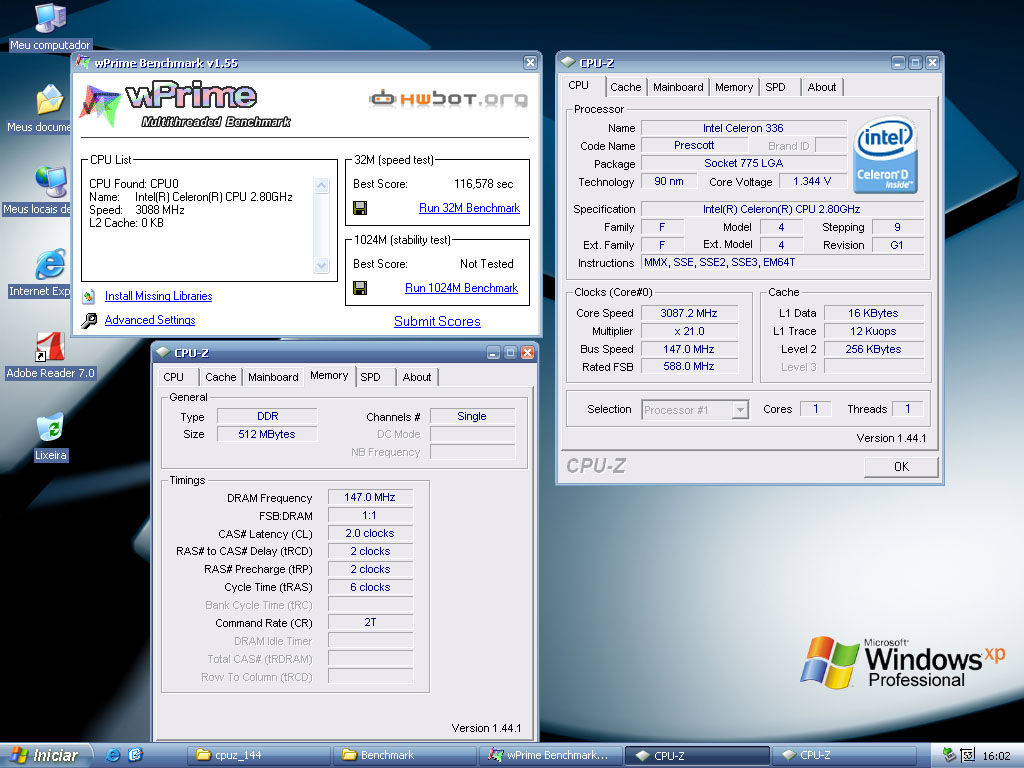Image resolution: width=1024 pixels, height=768 pixels.
Task: Click the second system tray icon
Action: click(967, 756)
